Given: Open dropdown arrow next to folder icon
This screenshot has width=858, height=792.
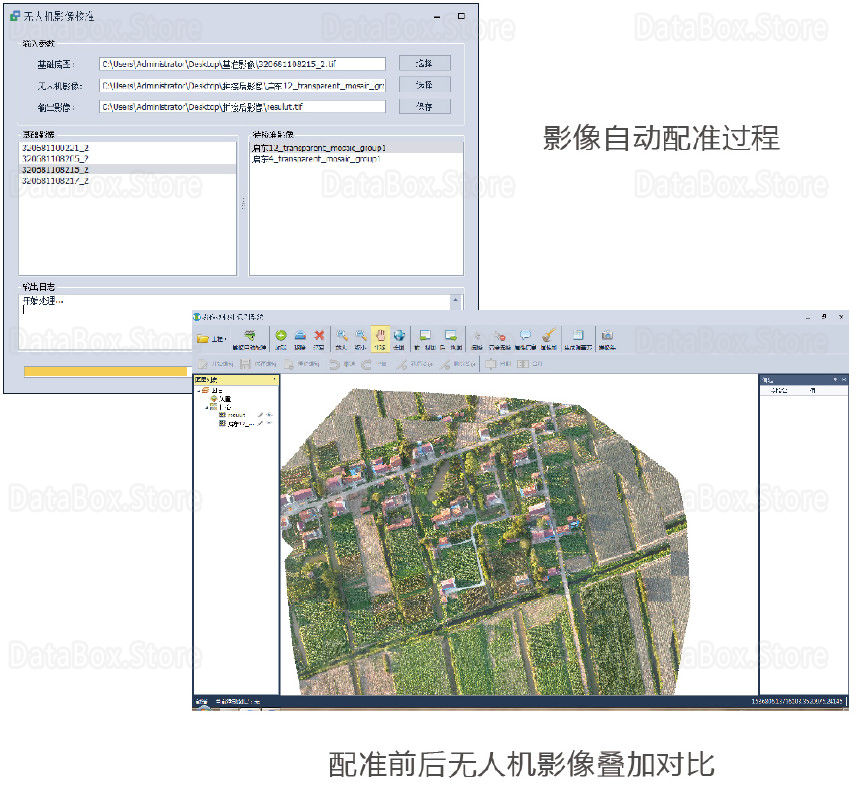Looking at the screenshot, I should [x=225, y=339].
